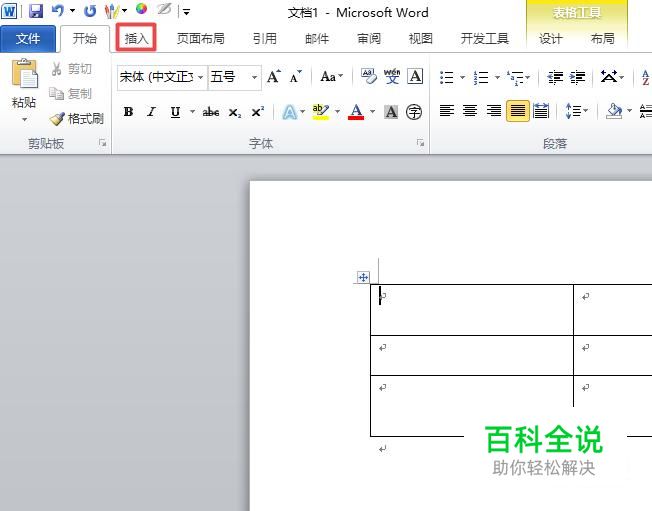Toggle Underline formatting
This screenshot has height=511, width=652.
[175, 112]
